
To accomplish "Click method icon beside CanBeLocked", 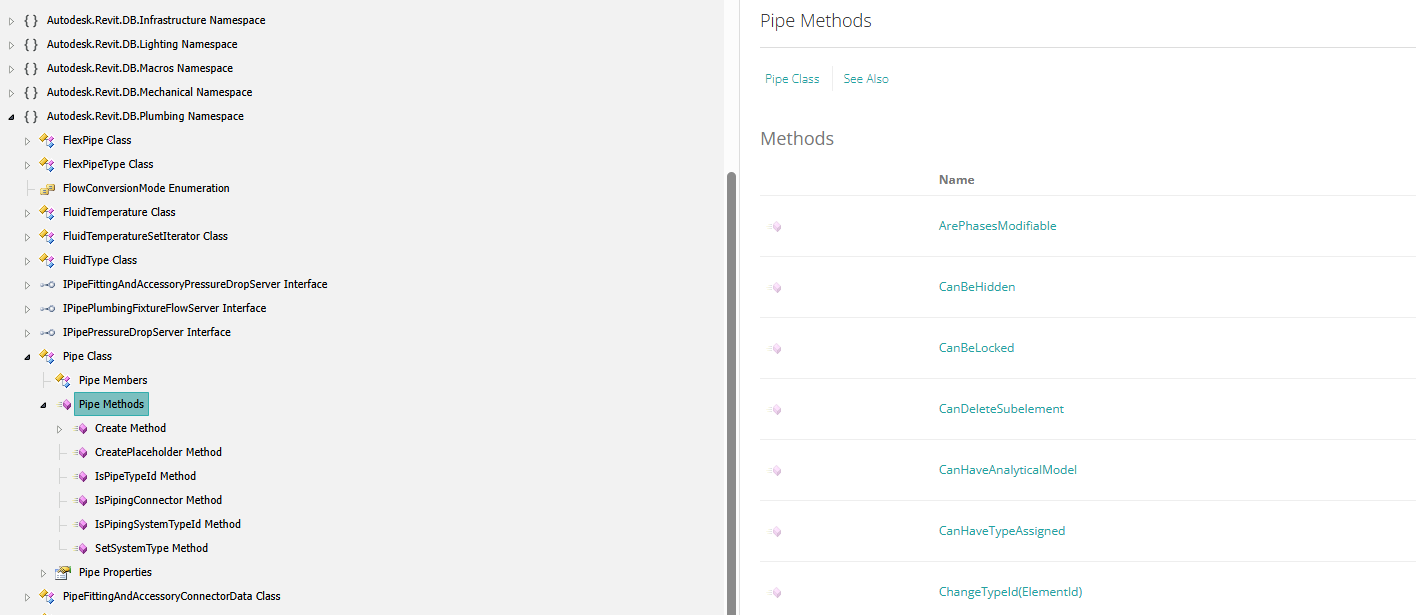I will tap(774, 349).
